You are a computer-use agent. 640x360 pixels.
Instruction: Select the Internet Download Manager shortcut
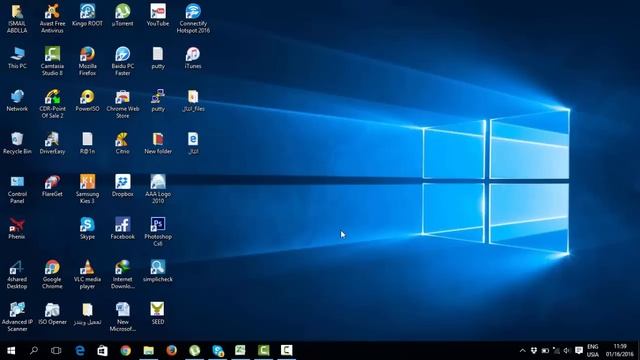(122, 275)
